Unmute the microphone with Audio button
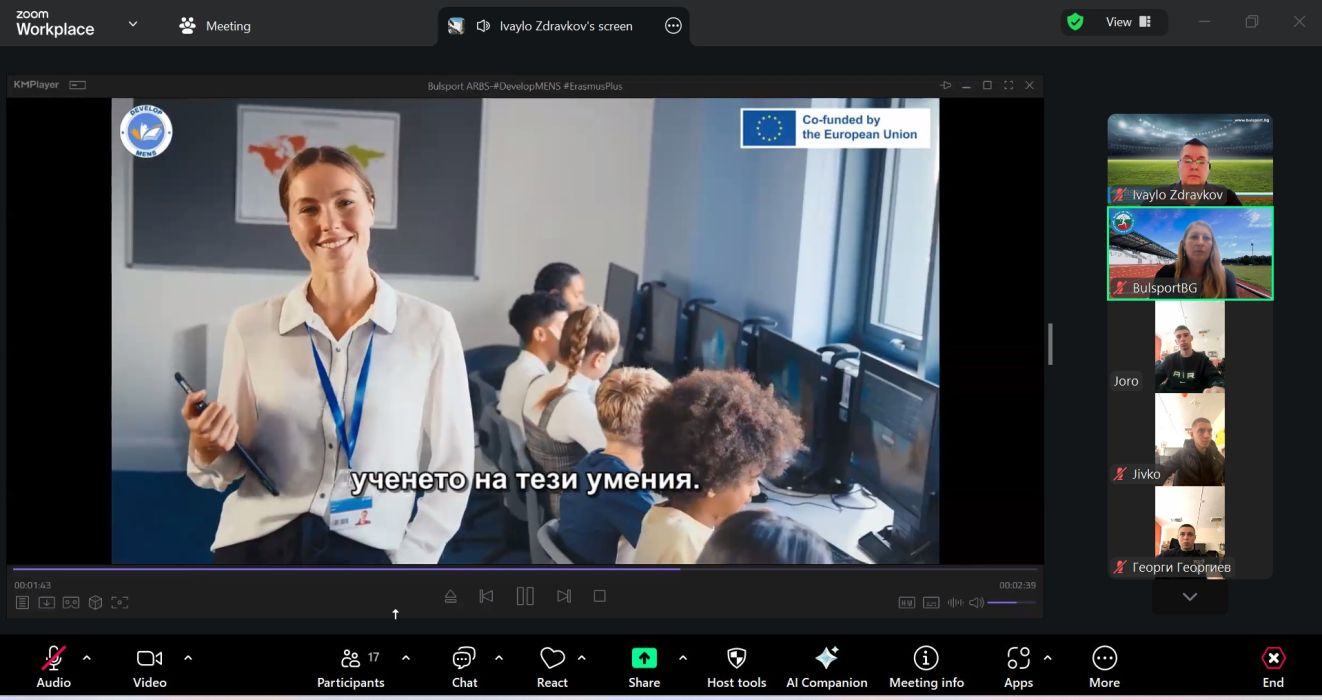Screen dimensions: 1322x700 (54, 666)
